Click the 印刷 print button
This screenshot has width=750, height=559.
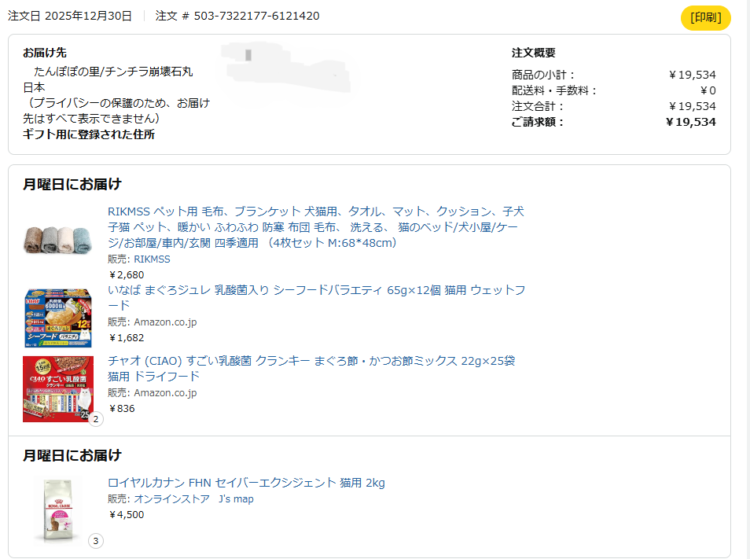point(705,17)
